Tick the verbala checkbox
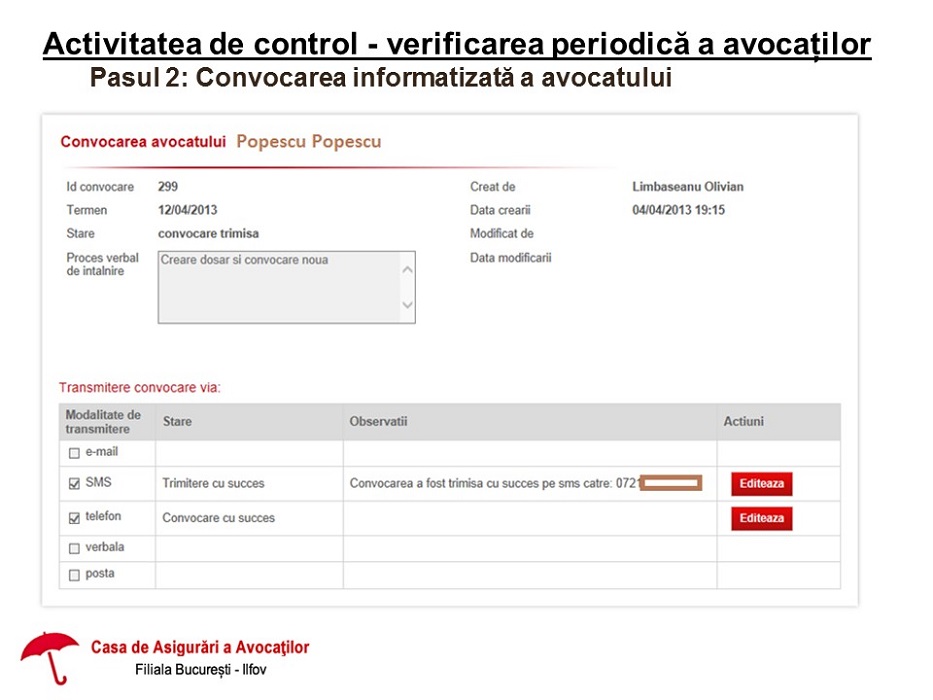The image size is (933, 700). (x=73, y=549)
